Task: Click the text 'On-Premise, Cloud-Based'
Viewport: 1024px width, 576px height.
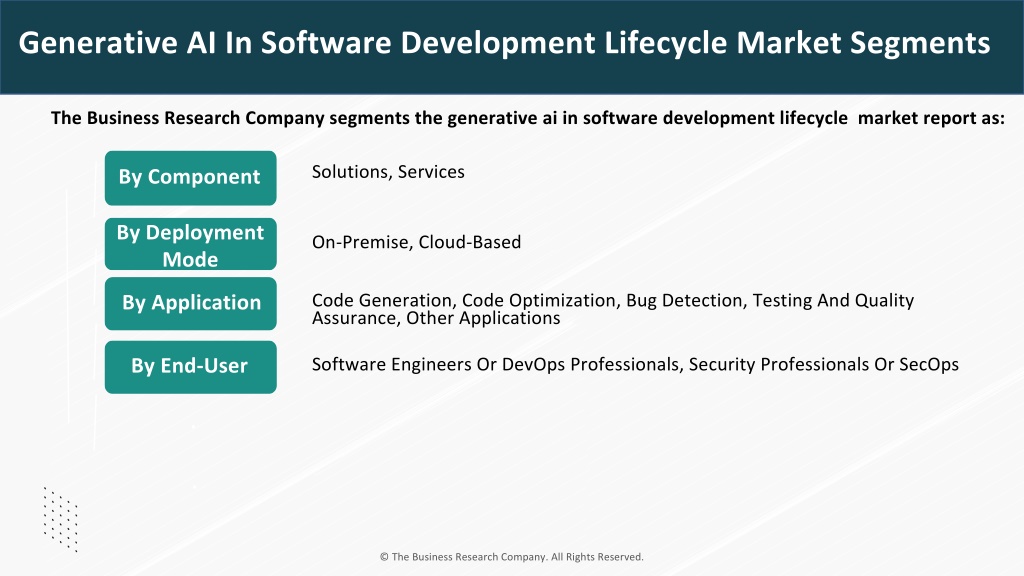Action: pyautogui.click(x=416, y=242)
